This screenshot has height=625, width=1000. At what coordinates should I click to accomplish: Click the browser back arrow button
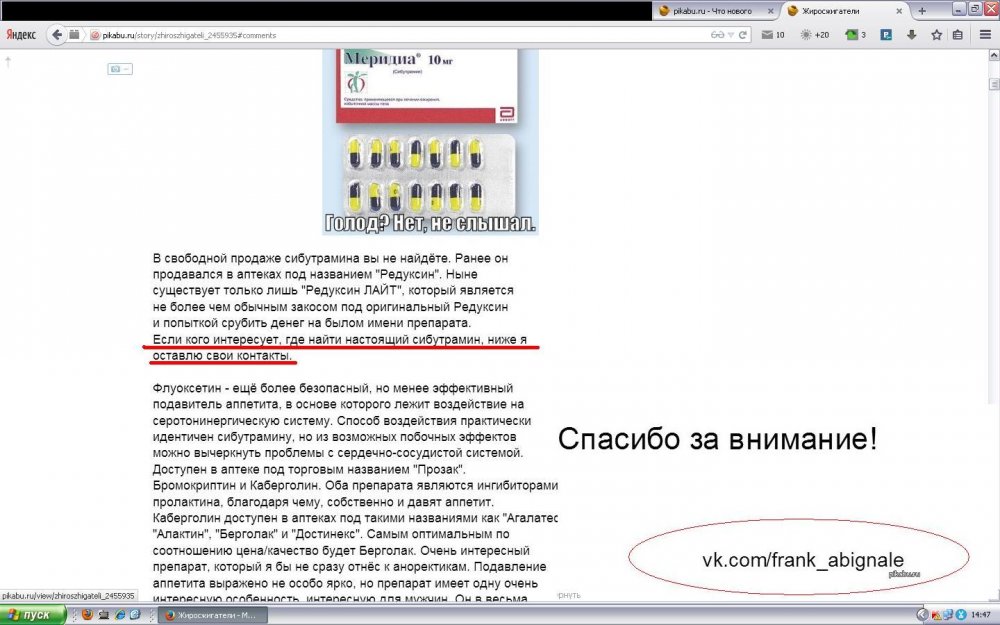(x=56, y=34)
